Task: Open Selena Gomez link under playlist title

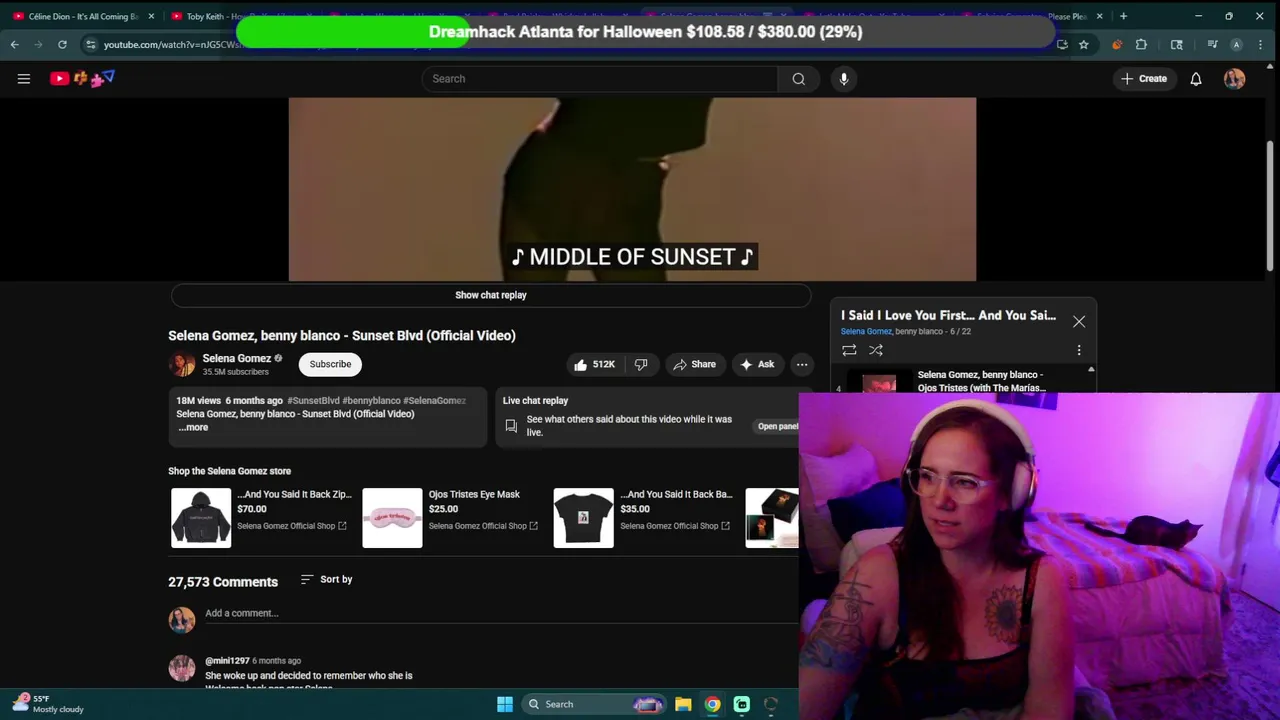Action: tap(866, 331)
